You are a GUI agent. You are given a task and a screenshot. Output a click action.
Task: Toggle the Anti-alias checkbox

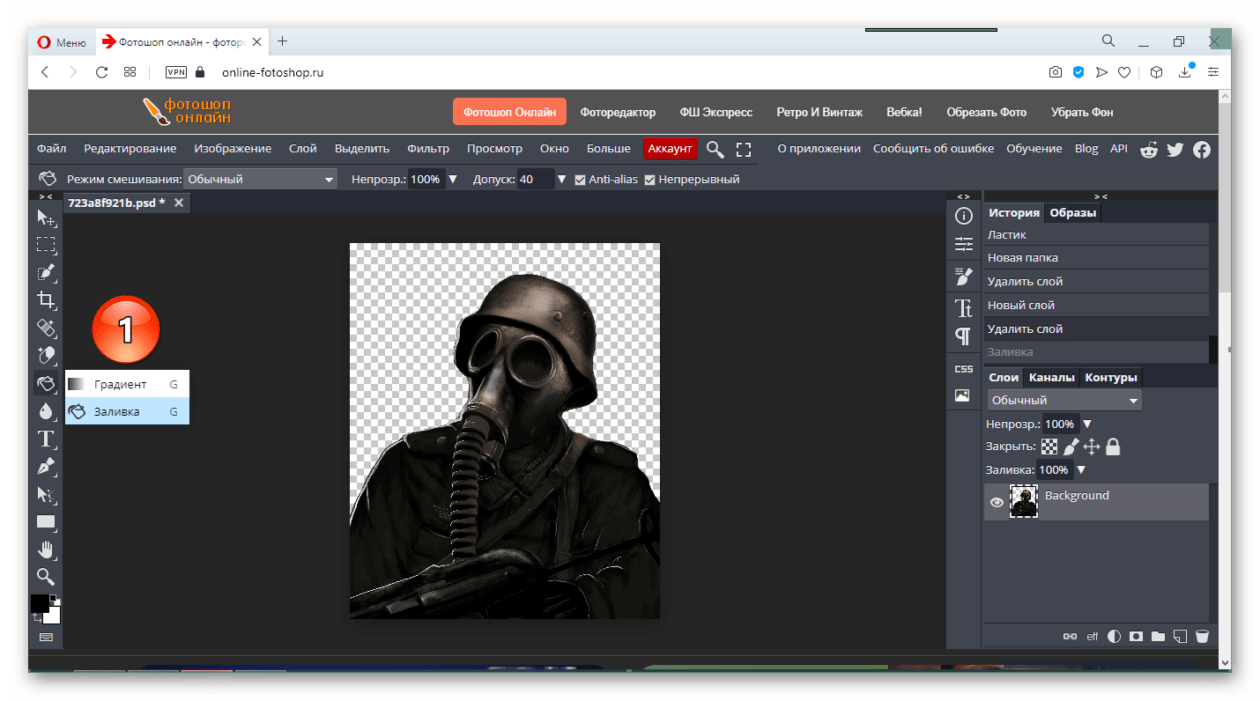(580, 180)
